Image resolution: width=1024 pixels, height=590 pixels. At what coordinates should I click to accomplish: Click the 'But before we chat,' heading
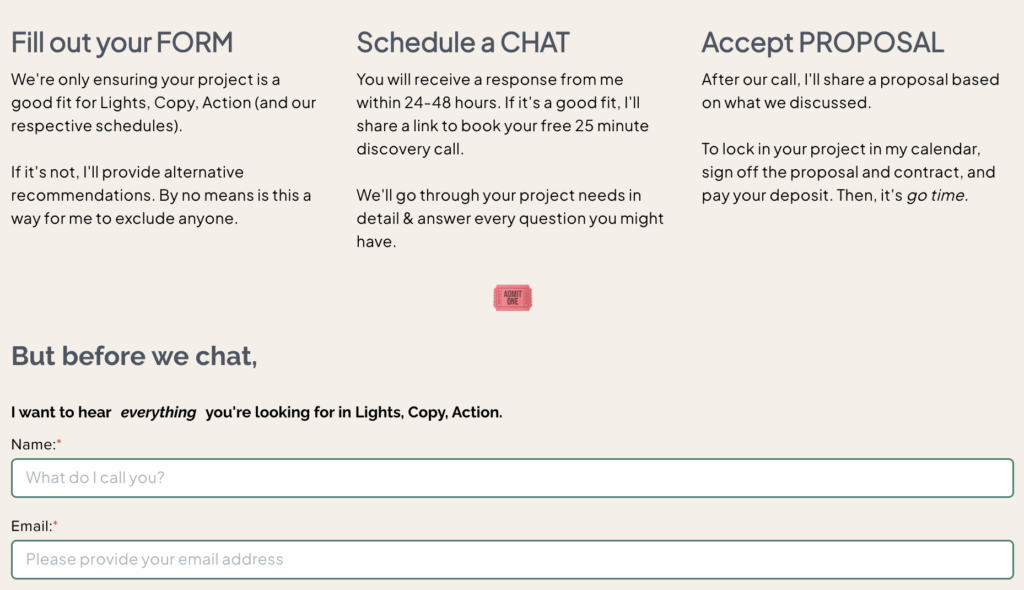[134, 356]
